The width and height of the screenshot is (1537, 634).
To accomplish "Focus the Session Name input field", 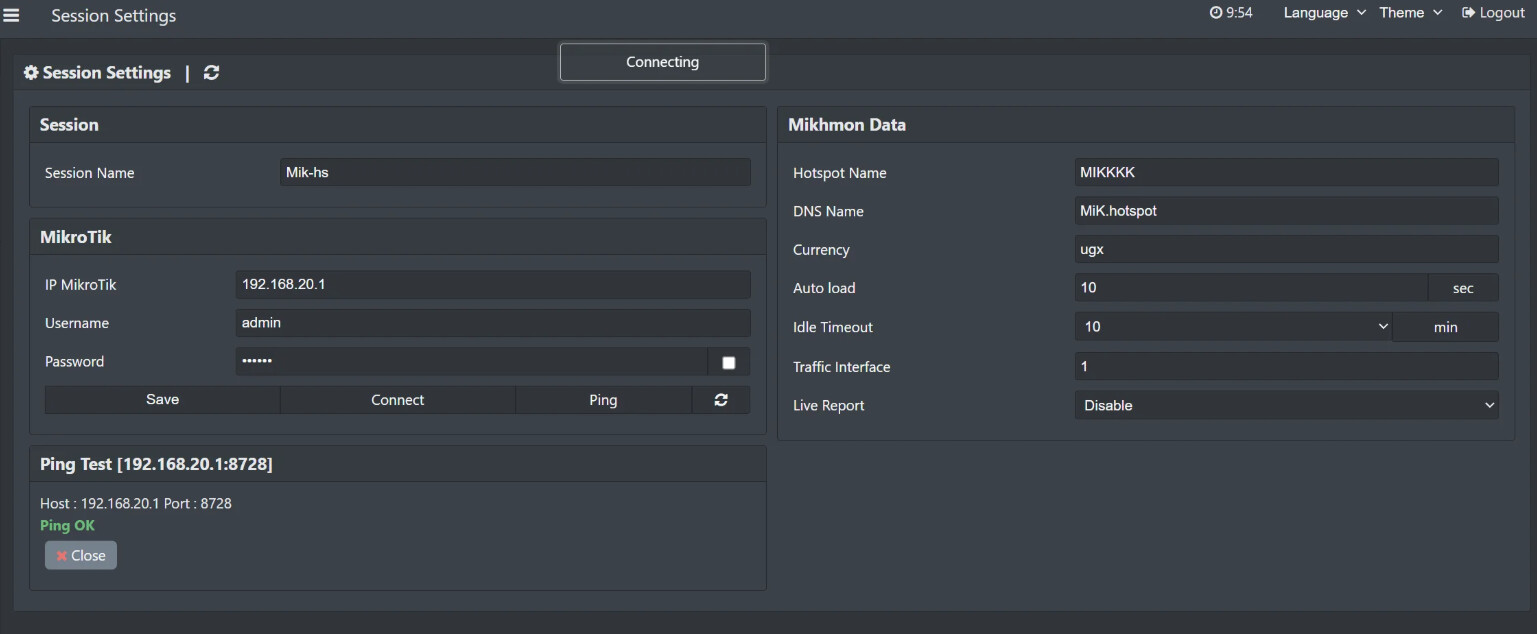I will click(x=515, y=173).
